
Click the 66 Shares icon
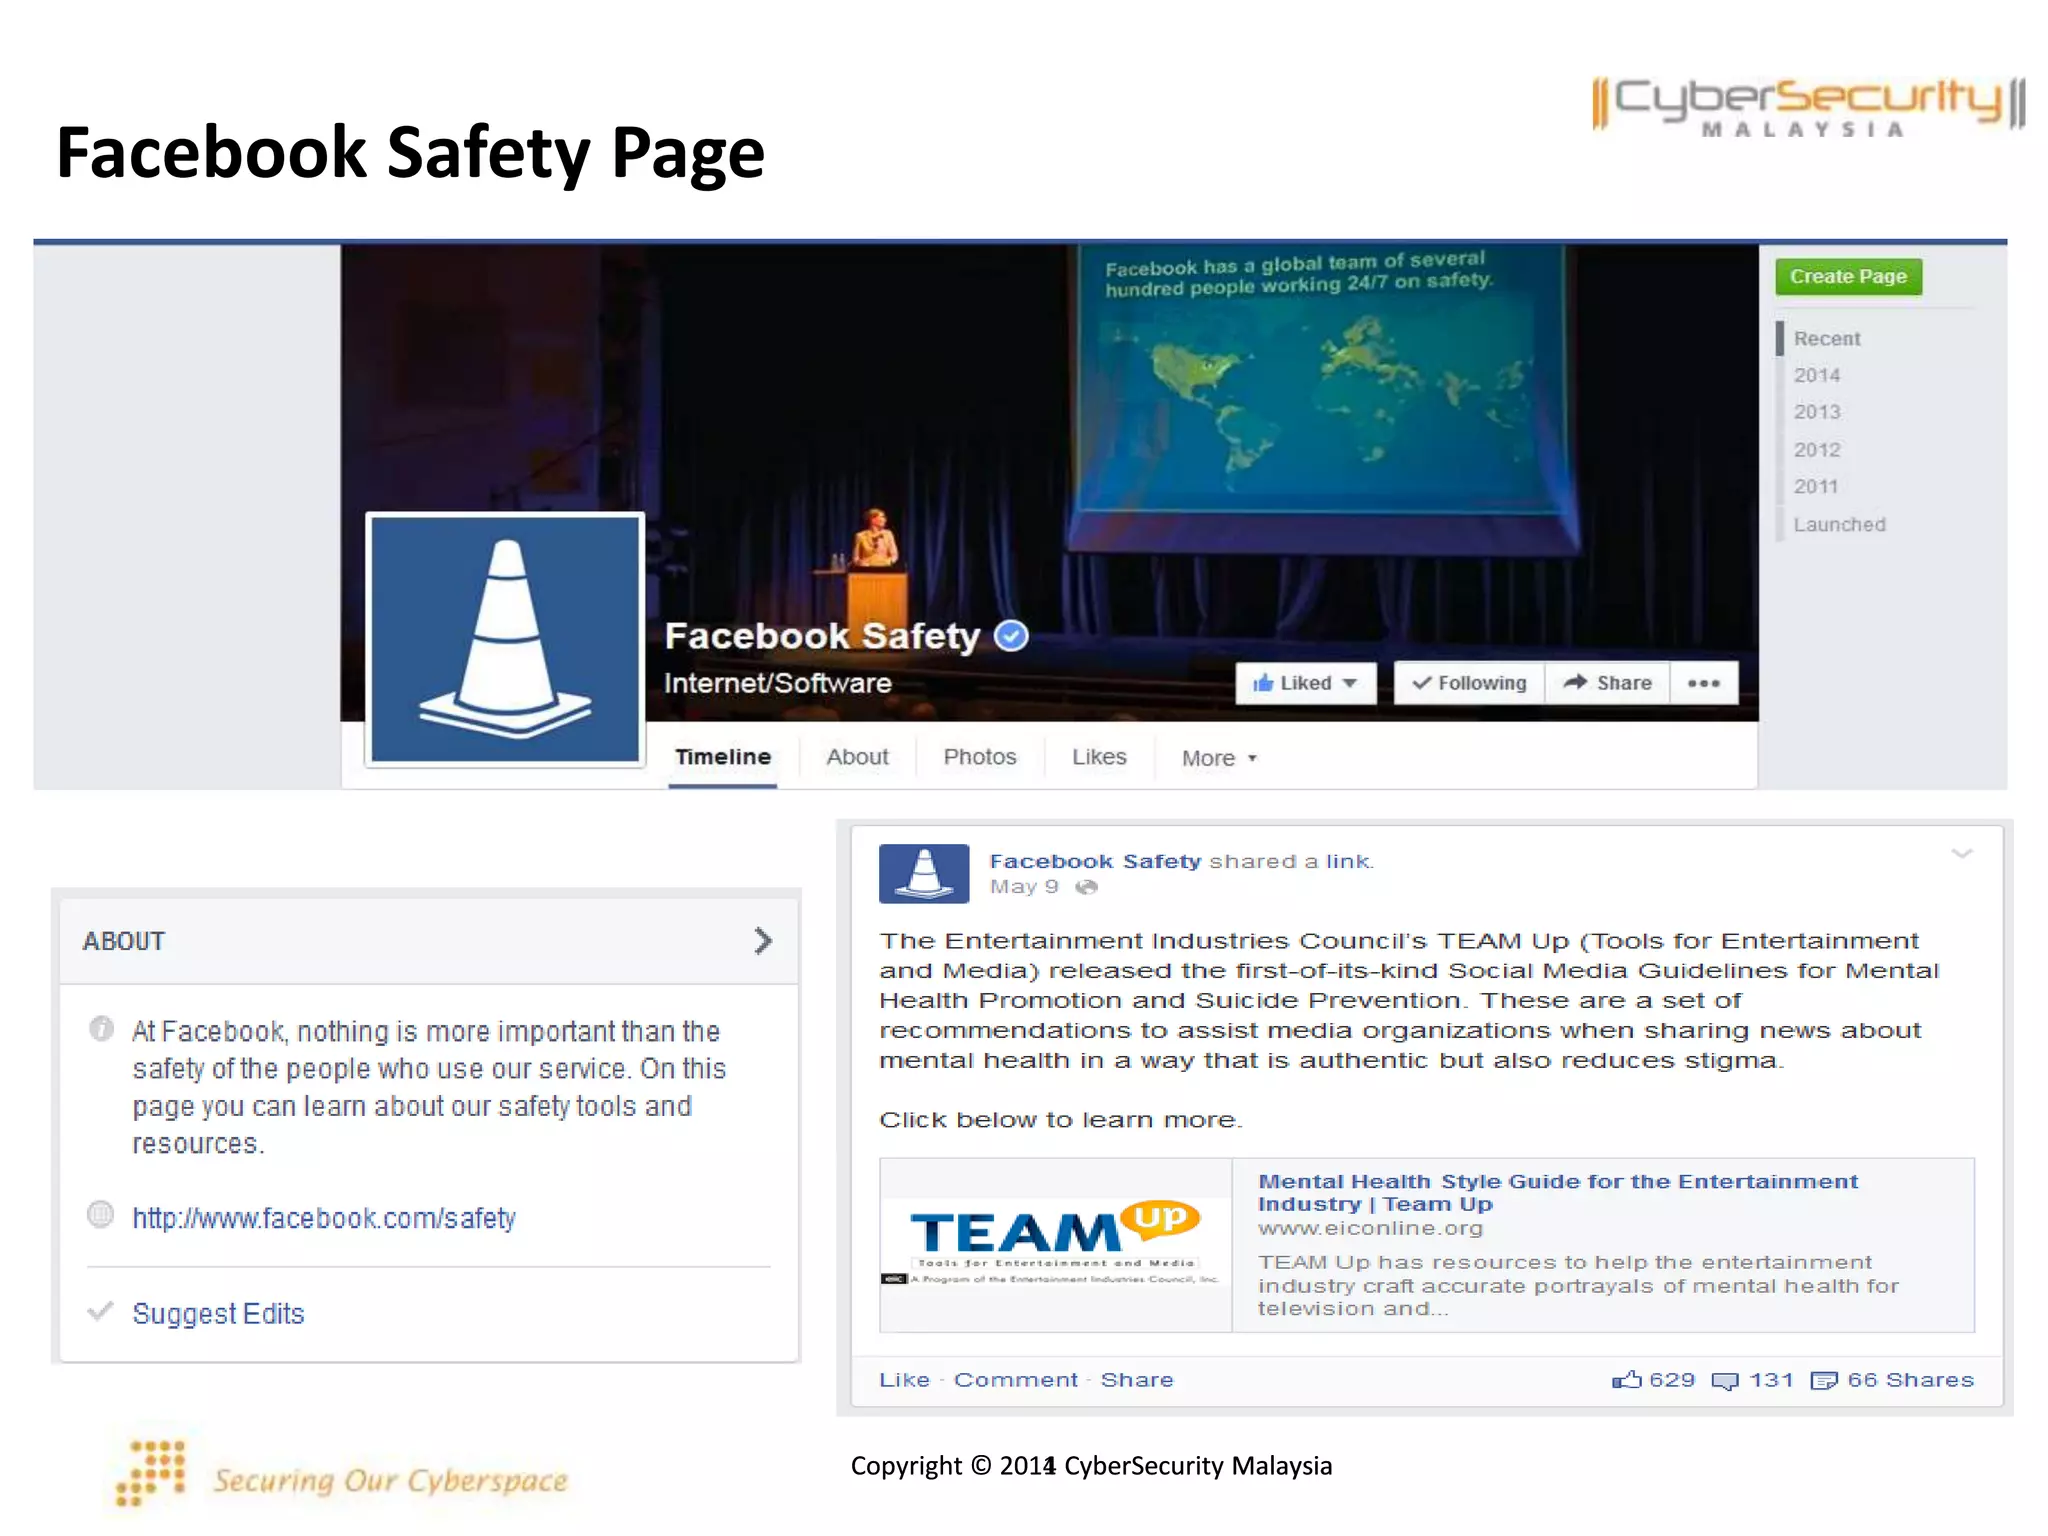click(x=1824, y=1381)
